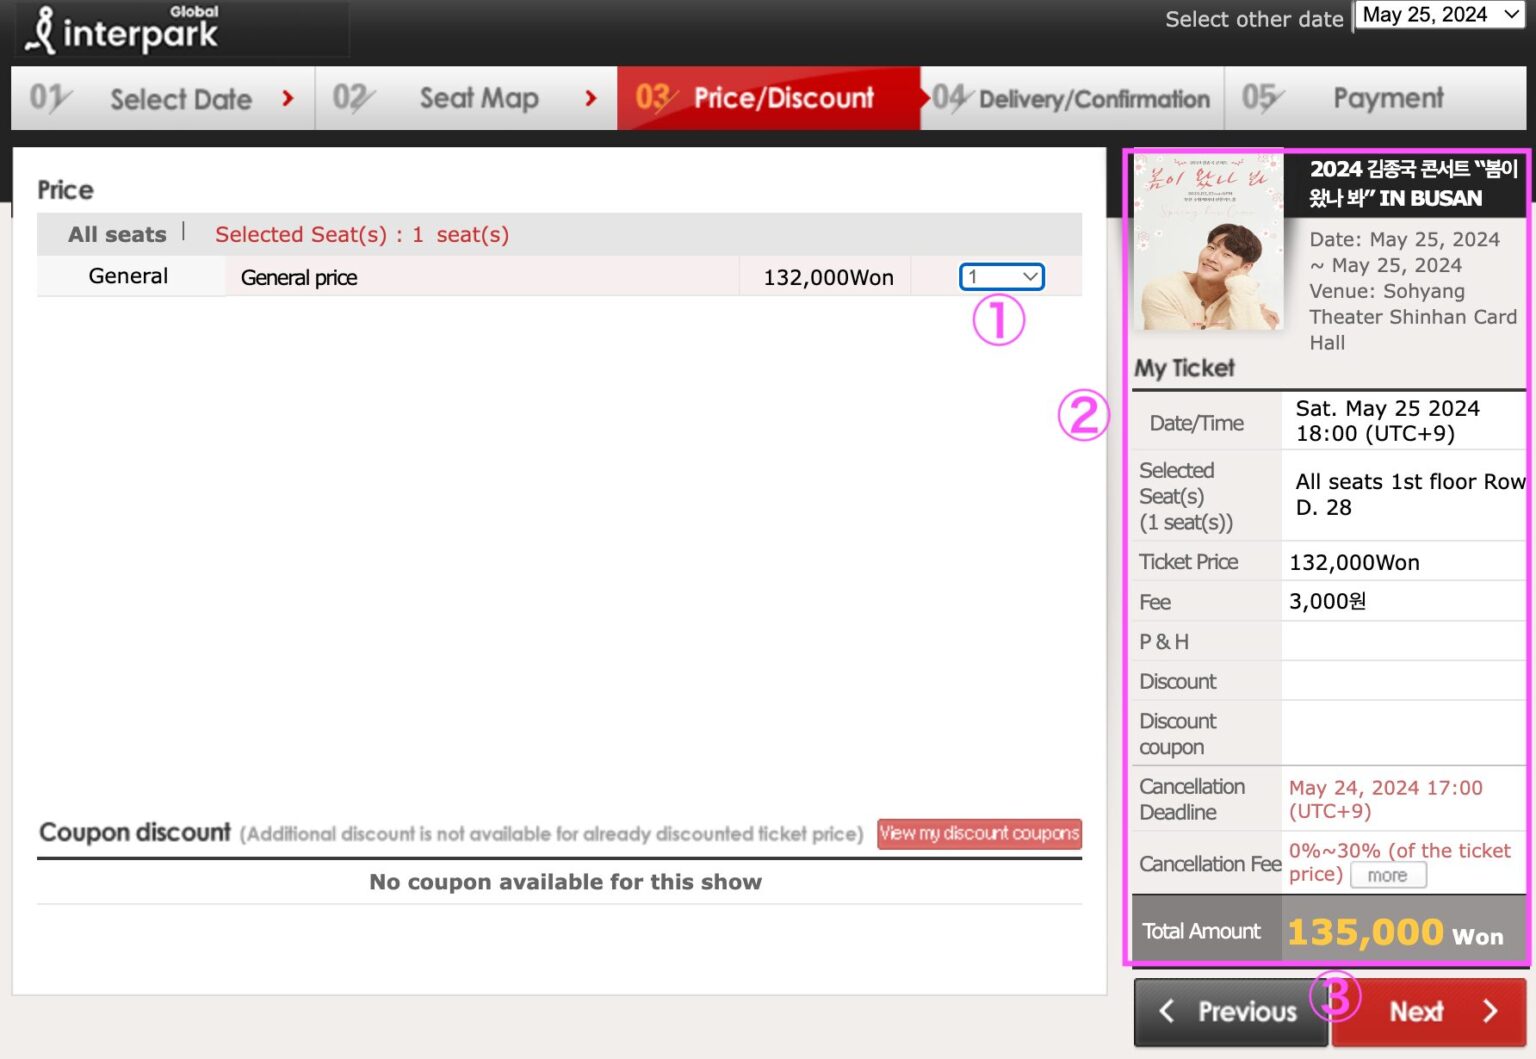The height and width of the screenshot is (1059, 1536).
Task: Click the right chevron on the Next button
Action: coord(1490,1011)
